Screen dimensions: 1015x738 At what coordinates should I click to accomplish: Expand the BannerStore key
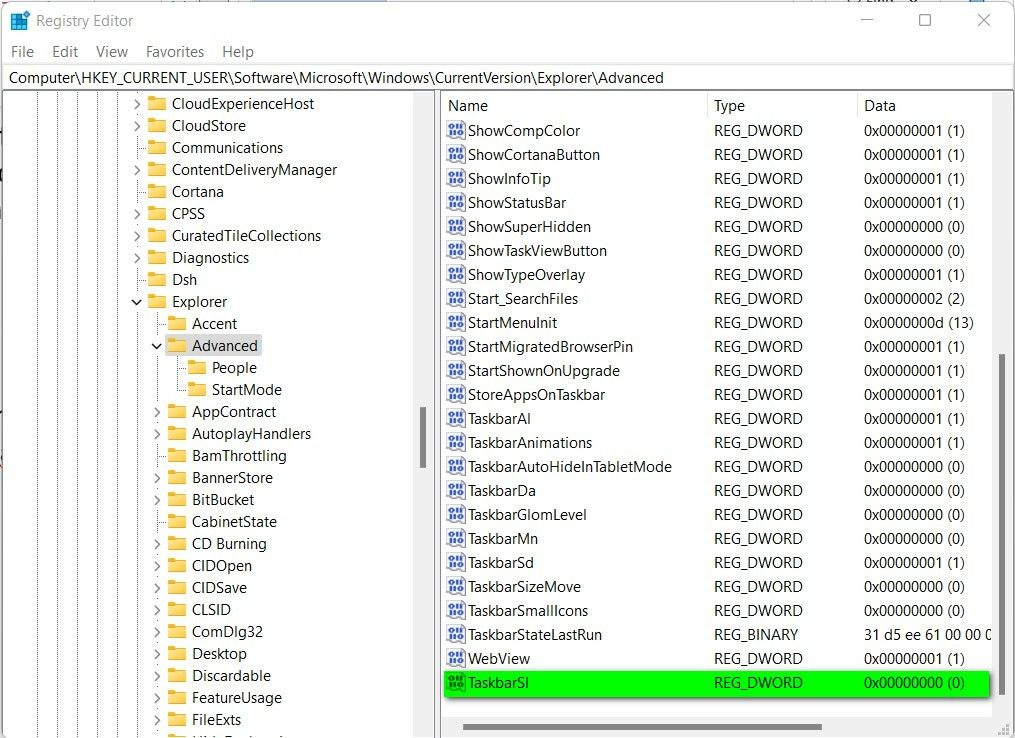click(x=157, y=478)
